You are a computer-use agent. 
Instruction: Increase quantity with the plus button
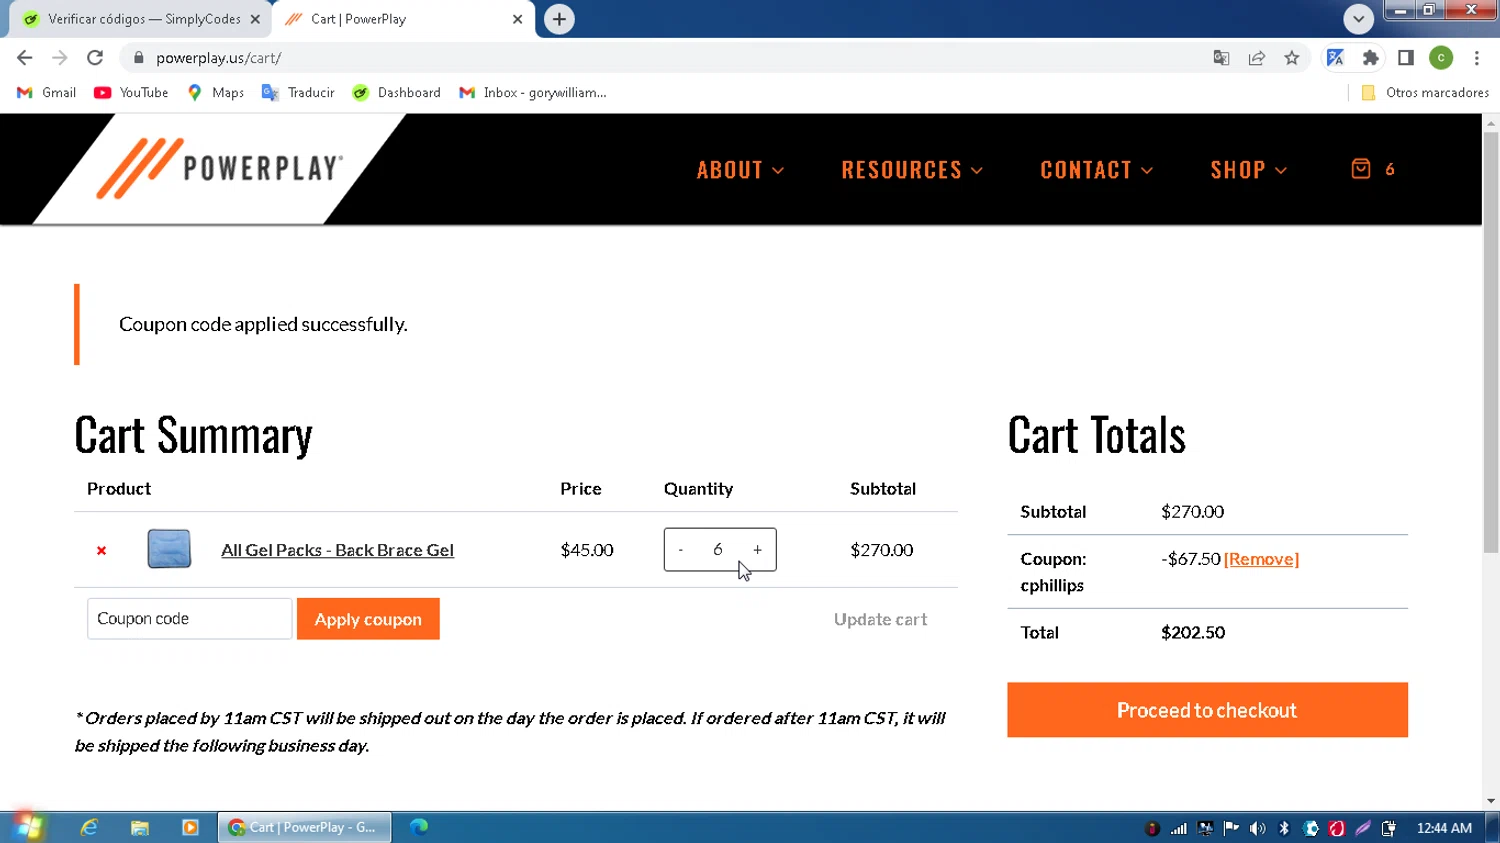tap(757, 550)
